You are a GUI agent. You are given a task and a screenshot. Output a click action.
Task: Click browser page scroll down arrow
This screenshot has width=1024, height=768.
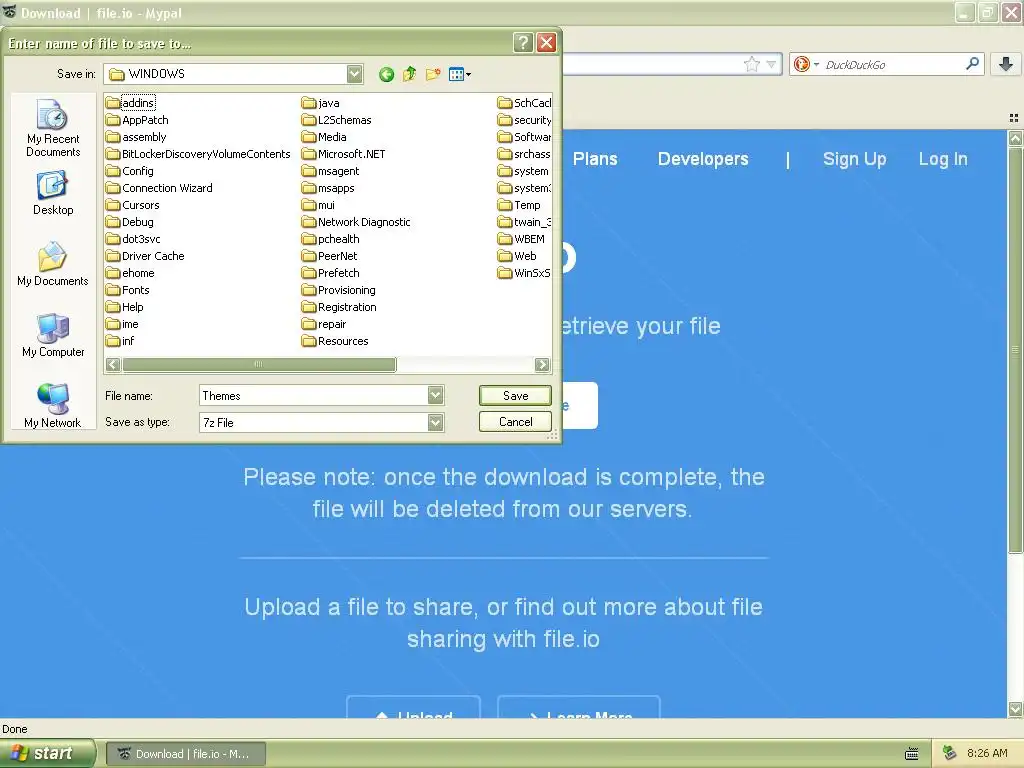coord(1015,709)
